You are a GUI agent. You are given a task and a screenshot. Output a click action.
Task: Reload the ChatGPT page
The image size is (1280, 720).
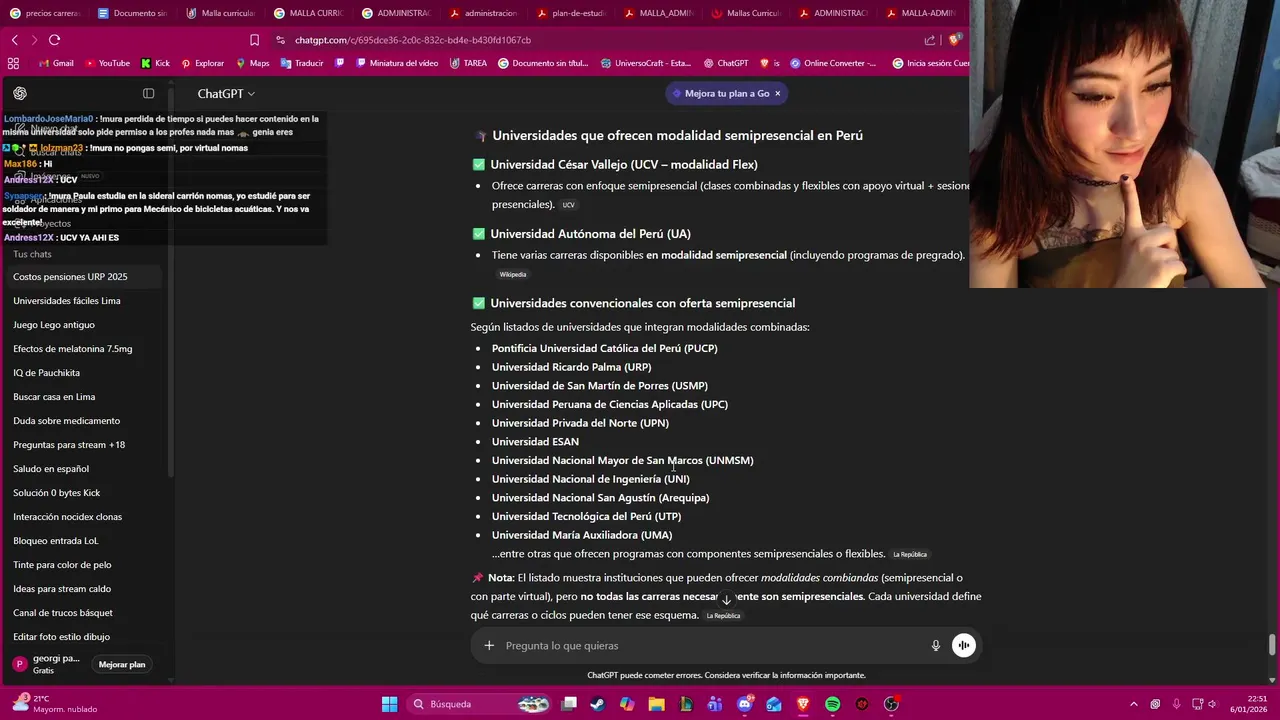54,40
